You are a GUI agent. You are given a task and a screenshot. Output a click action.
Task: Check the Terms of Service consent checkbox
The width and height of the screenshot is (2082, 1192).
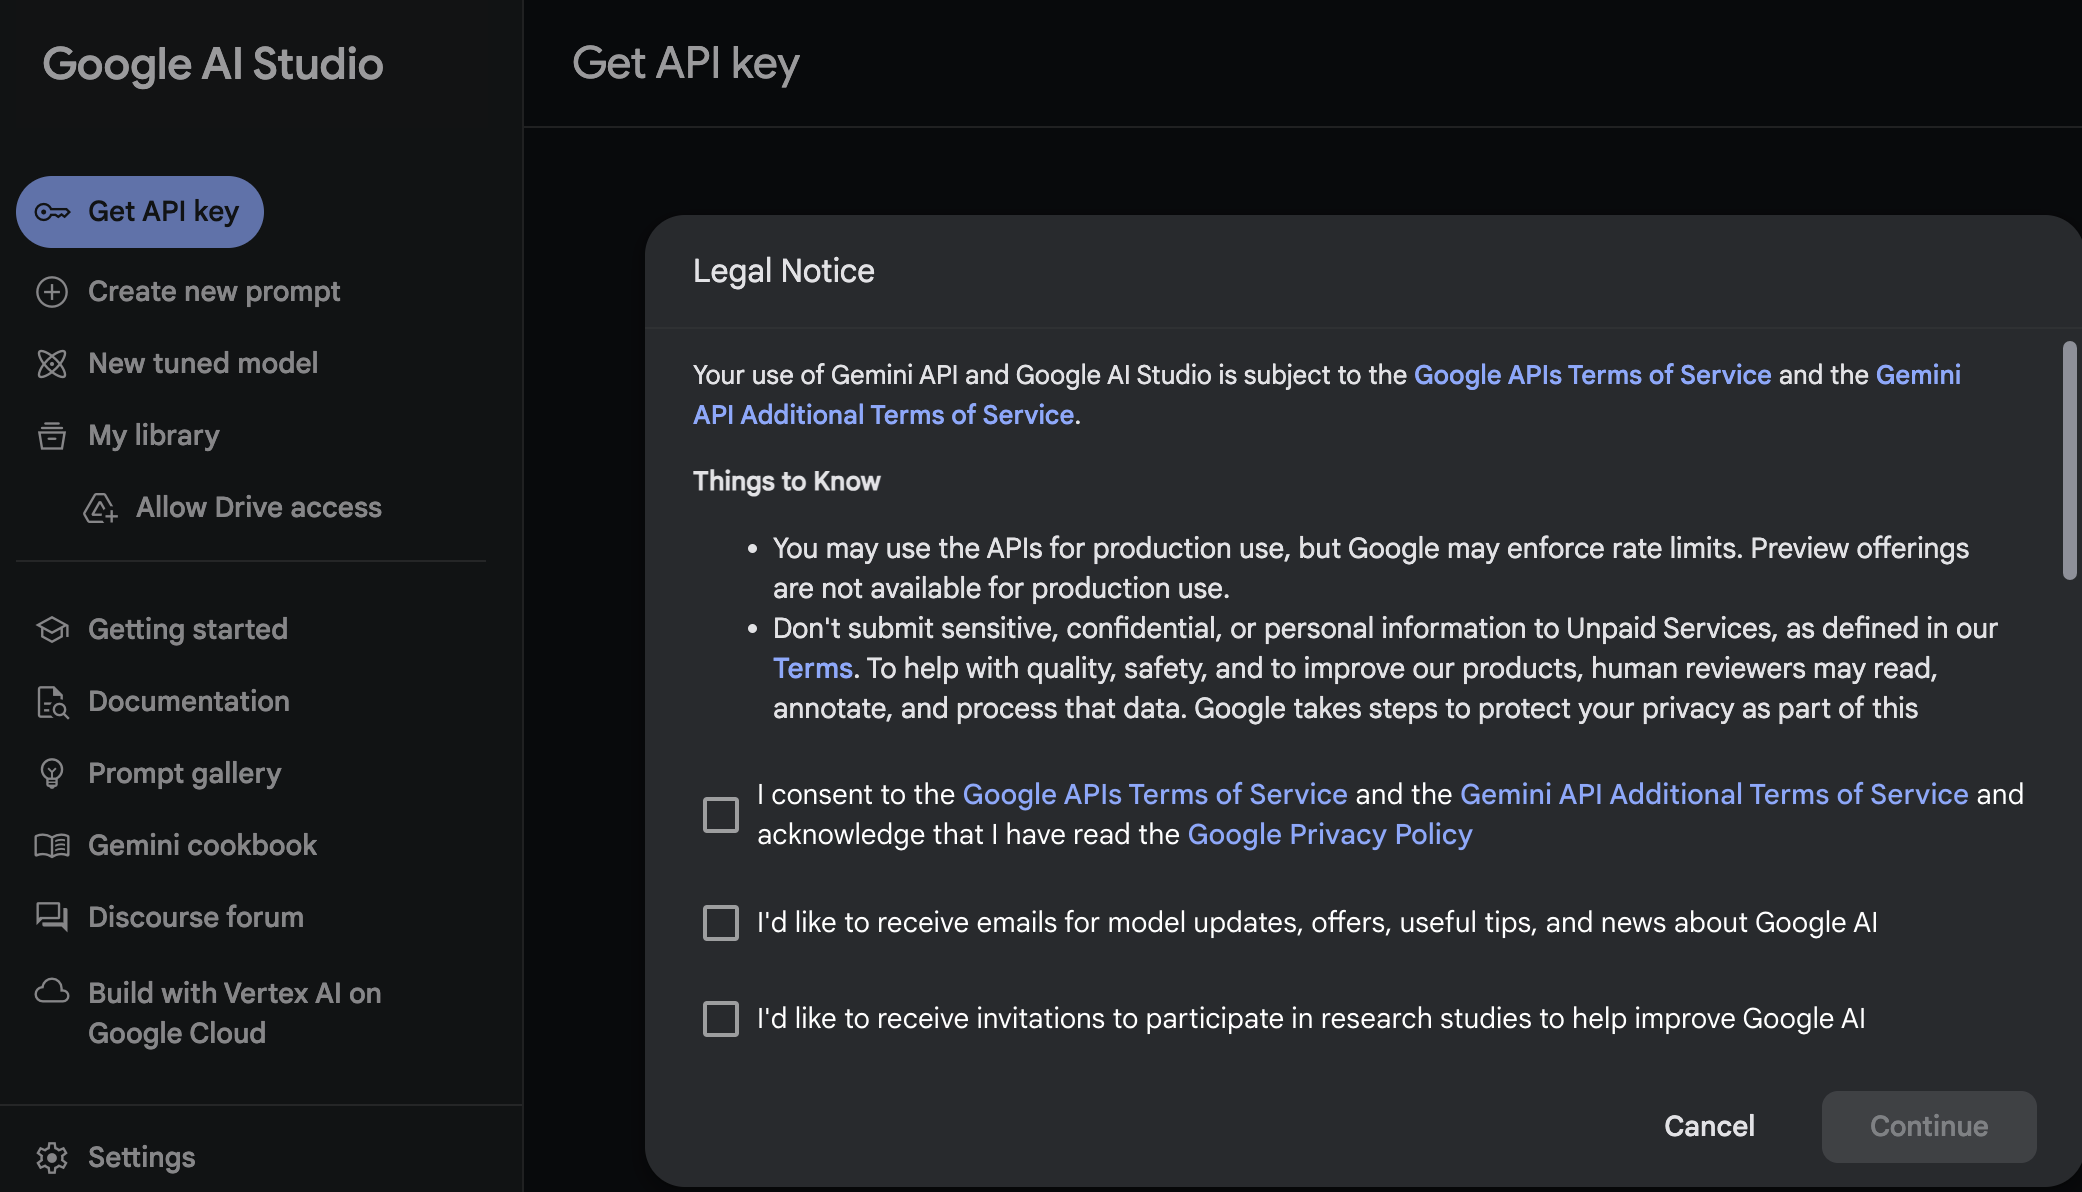click(720, 814)
